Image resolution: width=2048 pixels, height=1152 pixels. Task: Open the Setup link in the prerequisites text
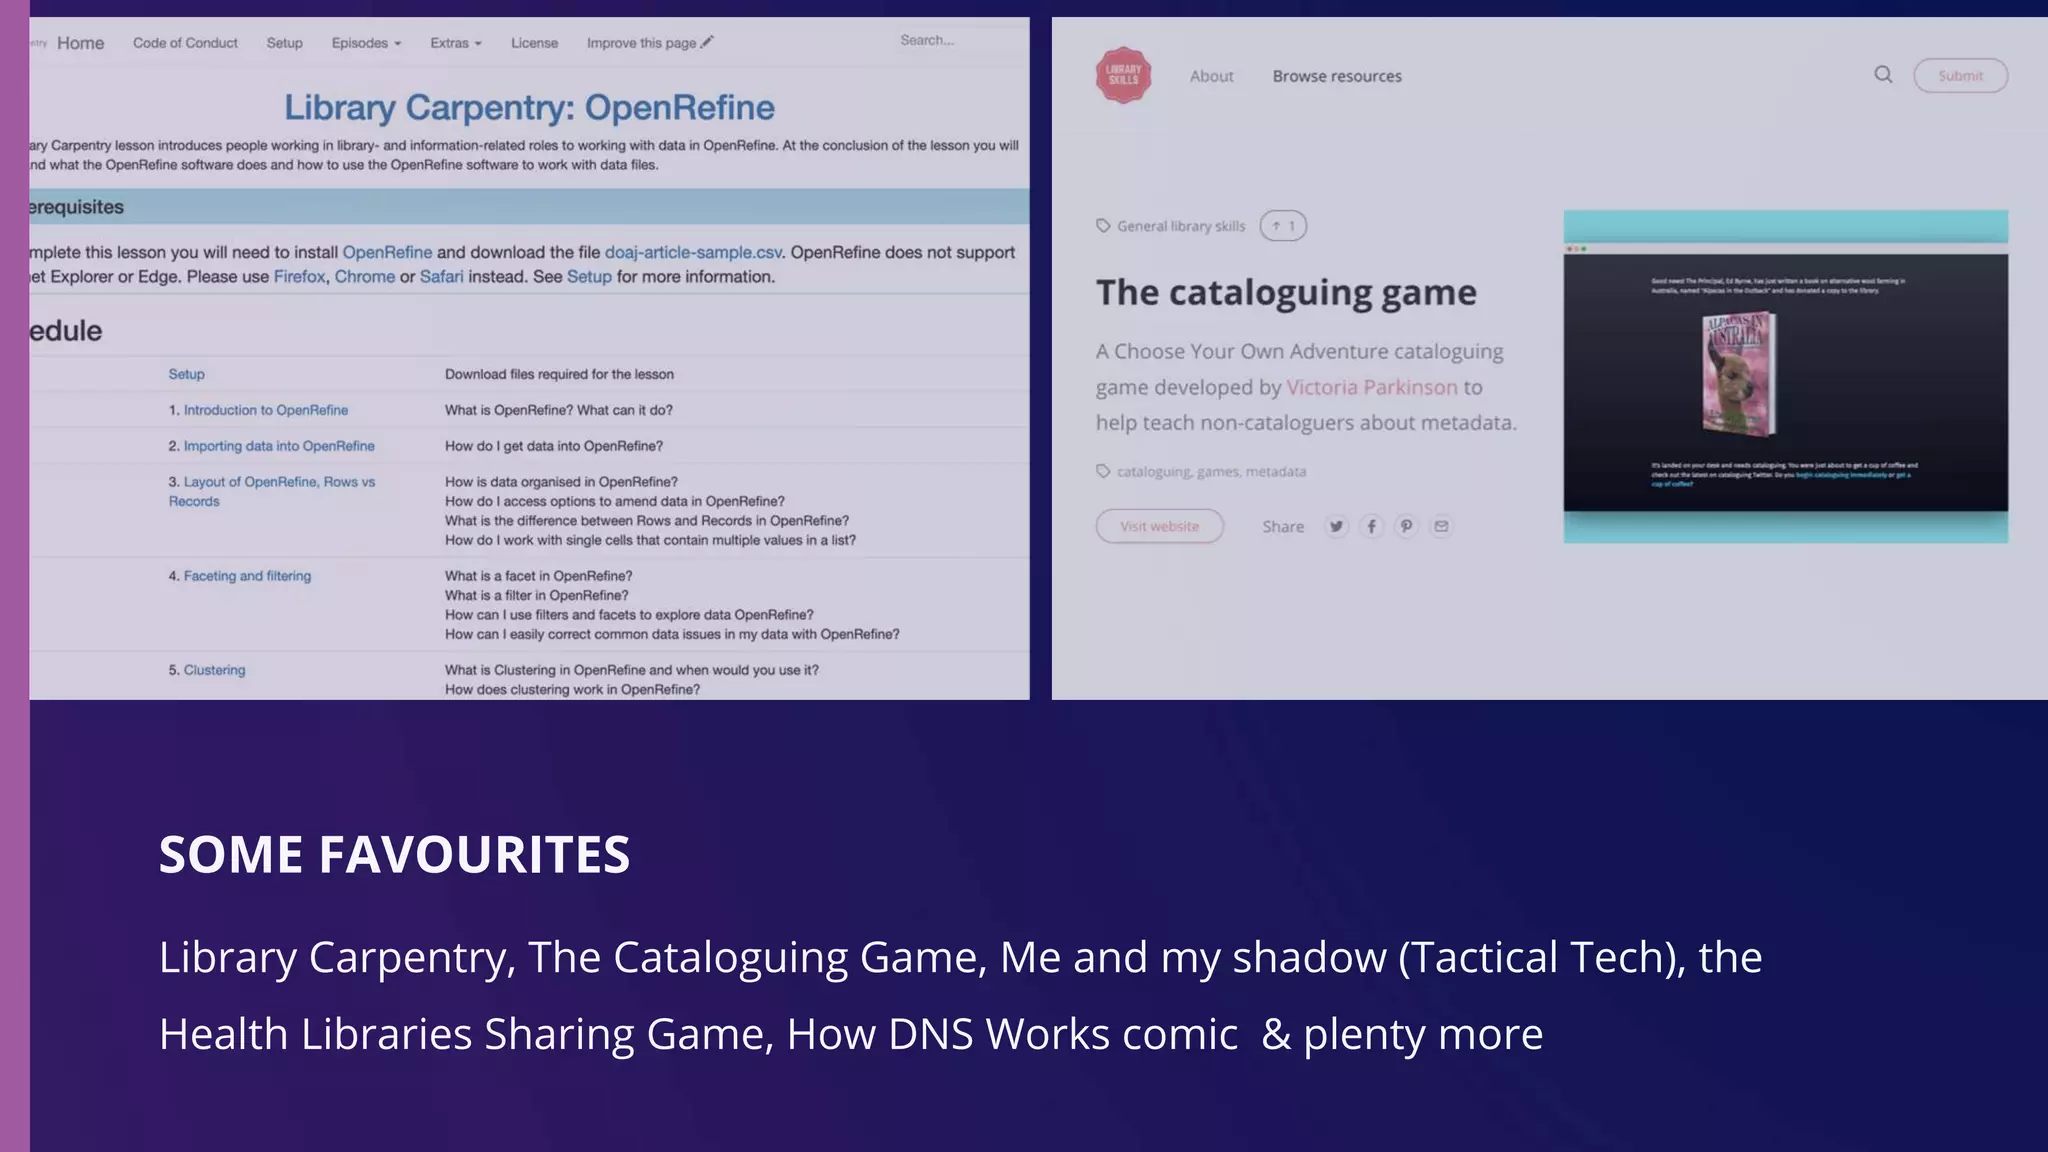[x=589, y=277]
